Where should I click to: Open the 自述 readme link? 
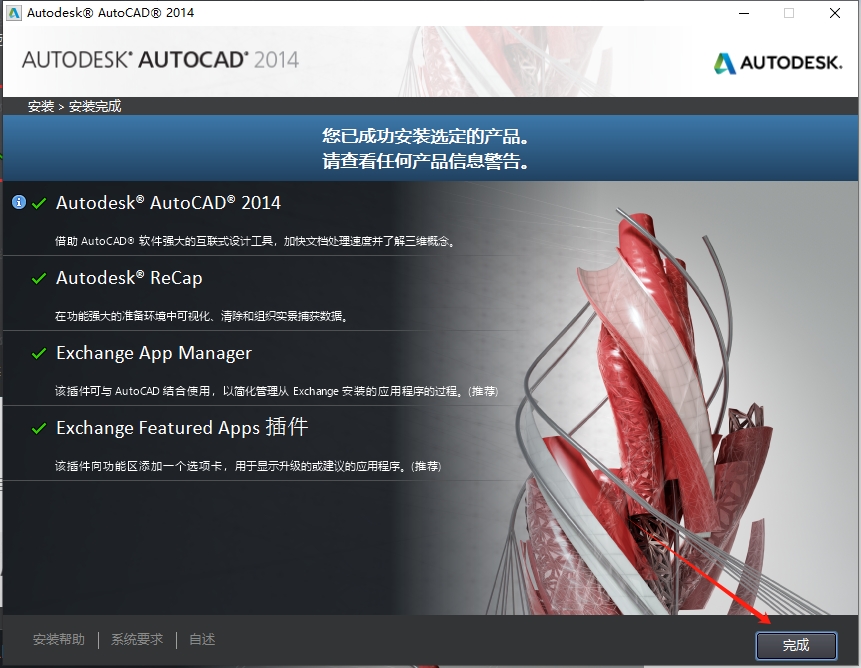click(x=201, y=639)
